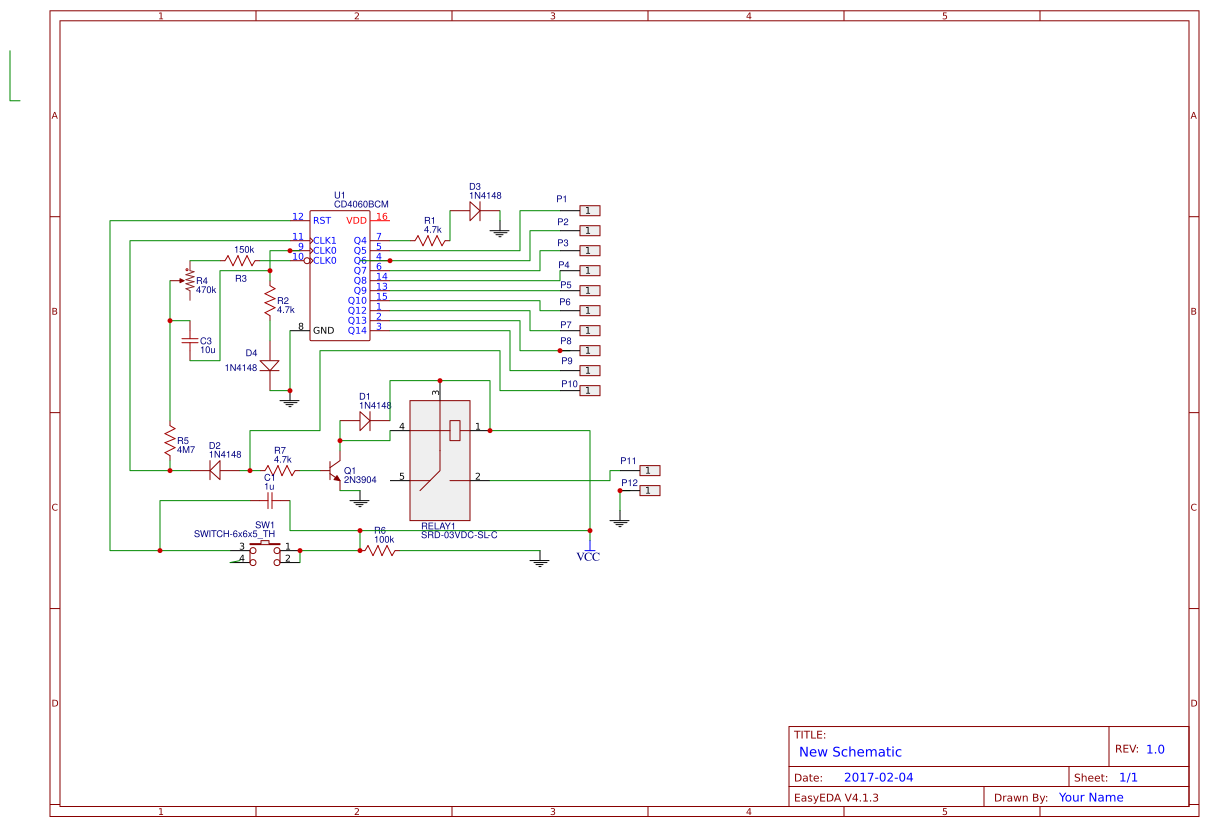Select the VCC power flag symbol
The width and height of the screenshot is (1209, 827).
click(590, 550)
